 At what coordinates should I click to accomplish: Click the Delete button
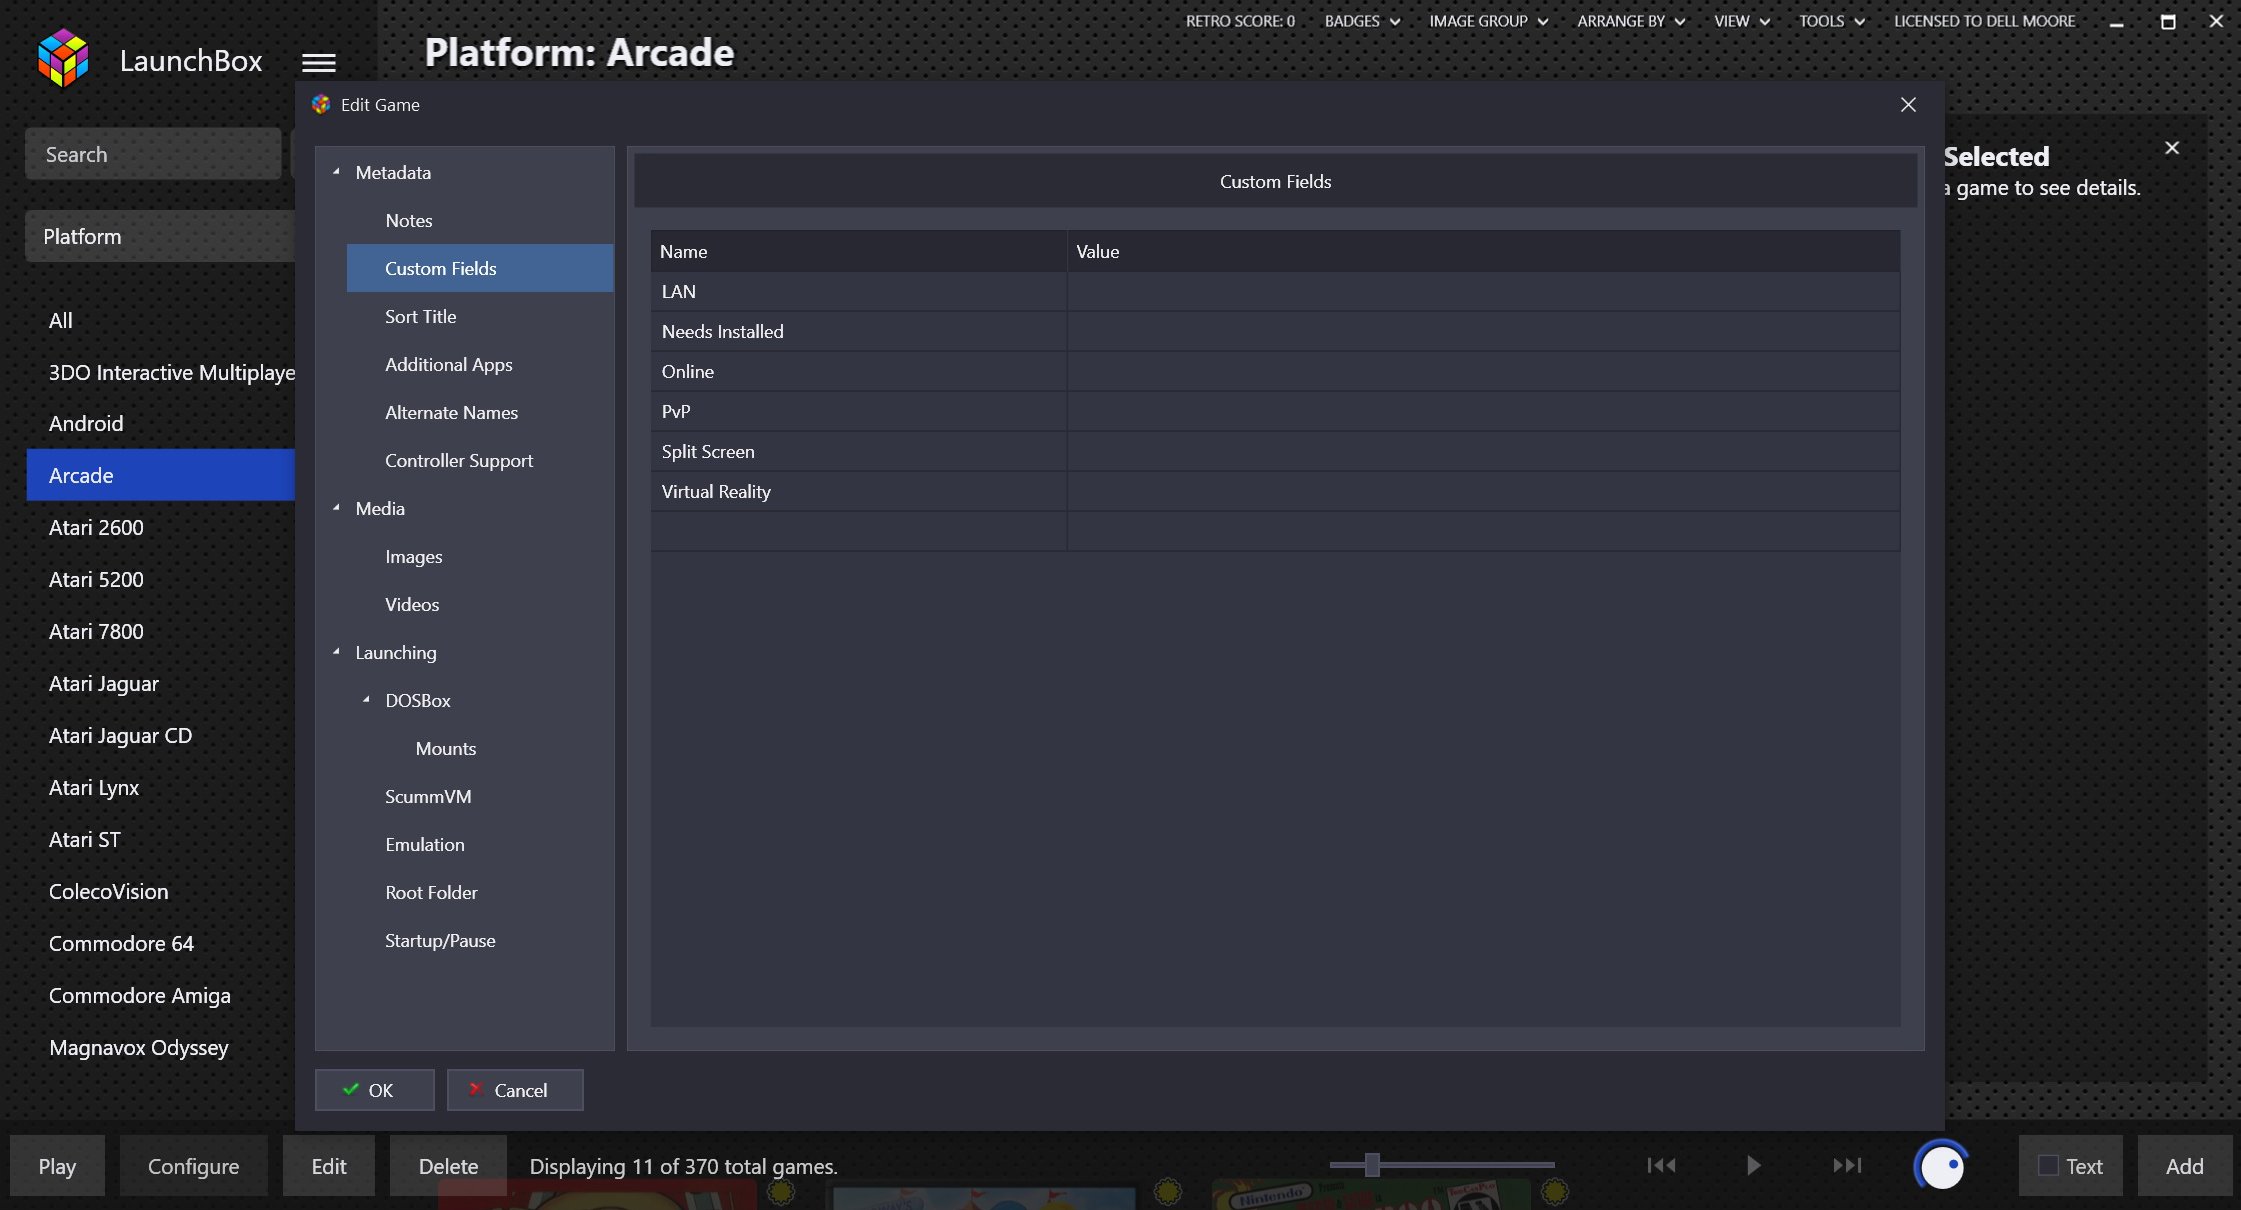coord(448,1166)
